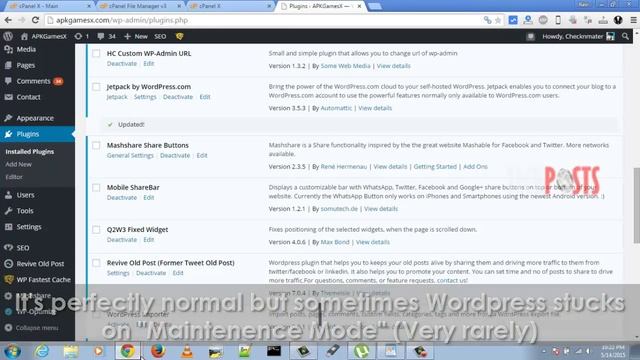The width and height of the screenshot is (640, 360).
Task: Open the plugin Editor submenu
Action: click(x=14, y=177)
